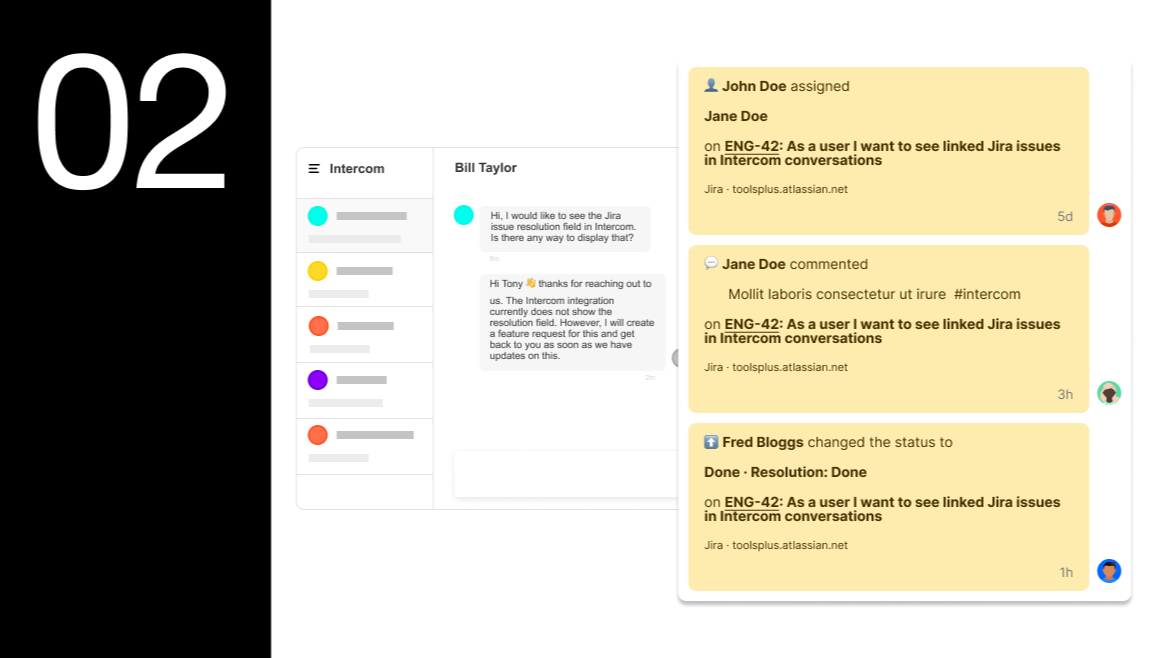
Task: Open the ENG-42 link in John Doe's assignment card
Action: pos(751,146)
